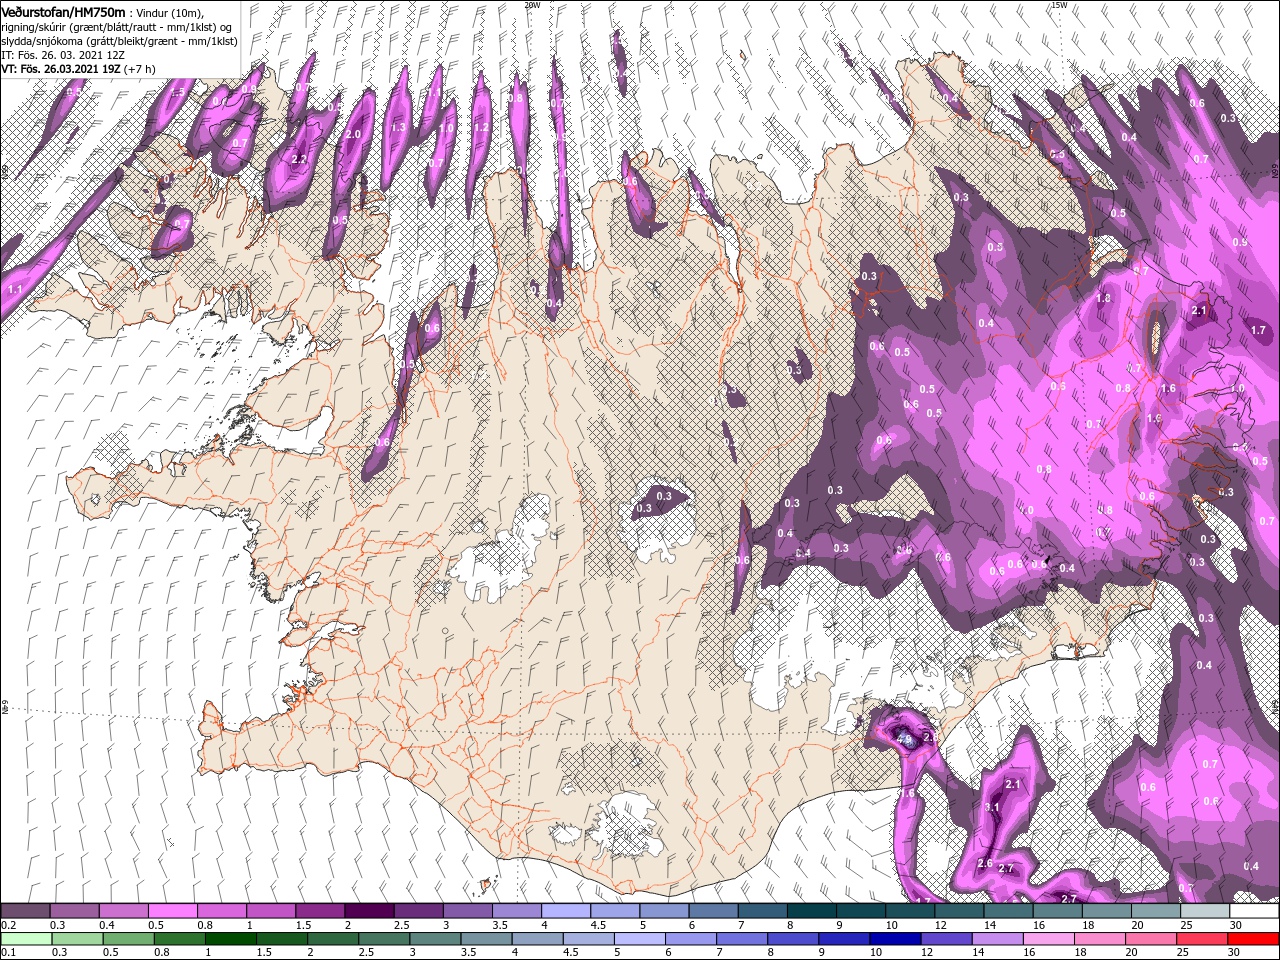Click the 1.1 value at the far west edge

14,289
